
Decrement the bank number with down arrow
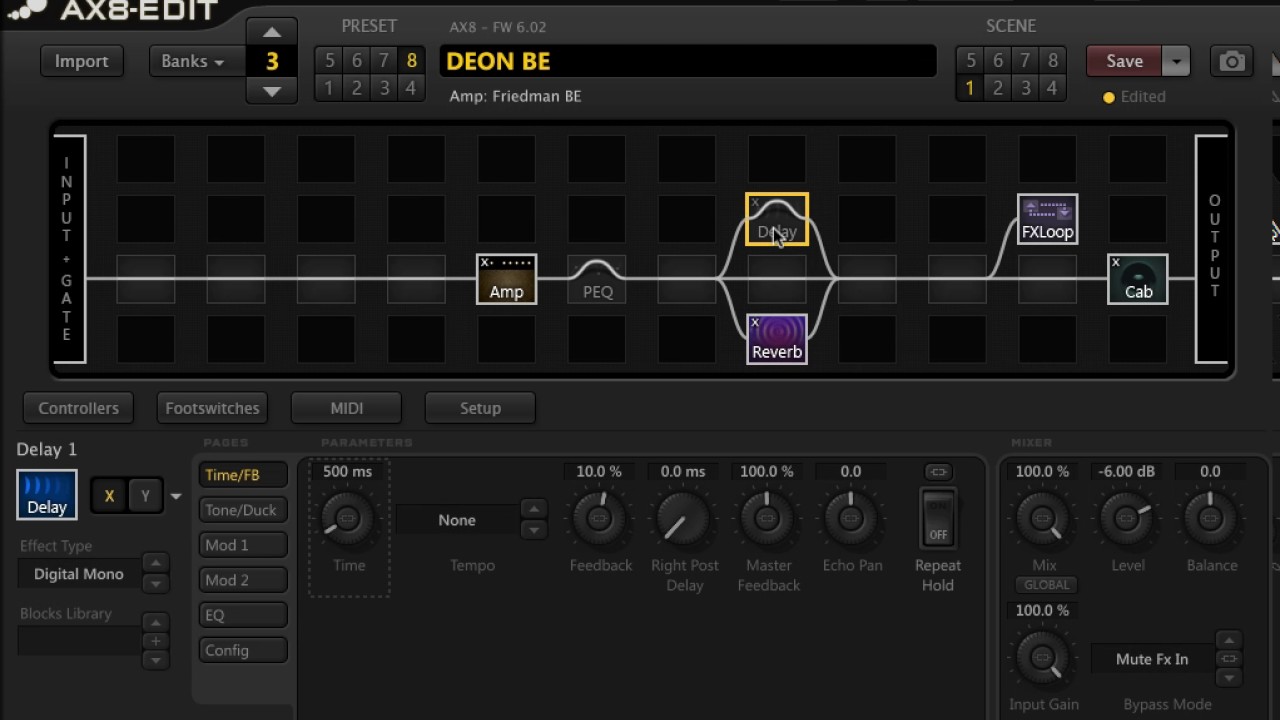point(271,90)
